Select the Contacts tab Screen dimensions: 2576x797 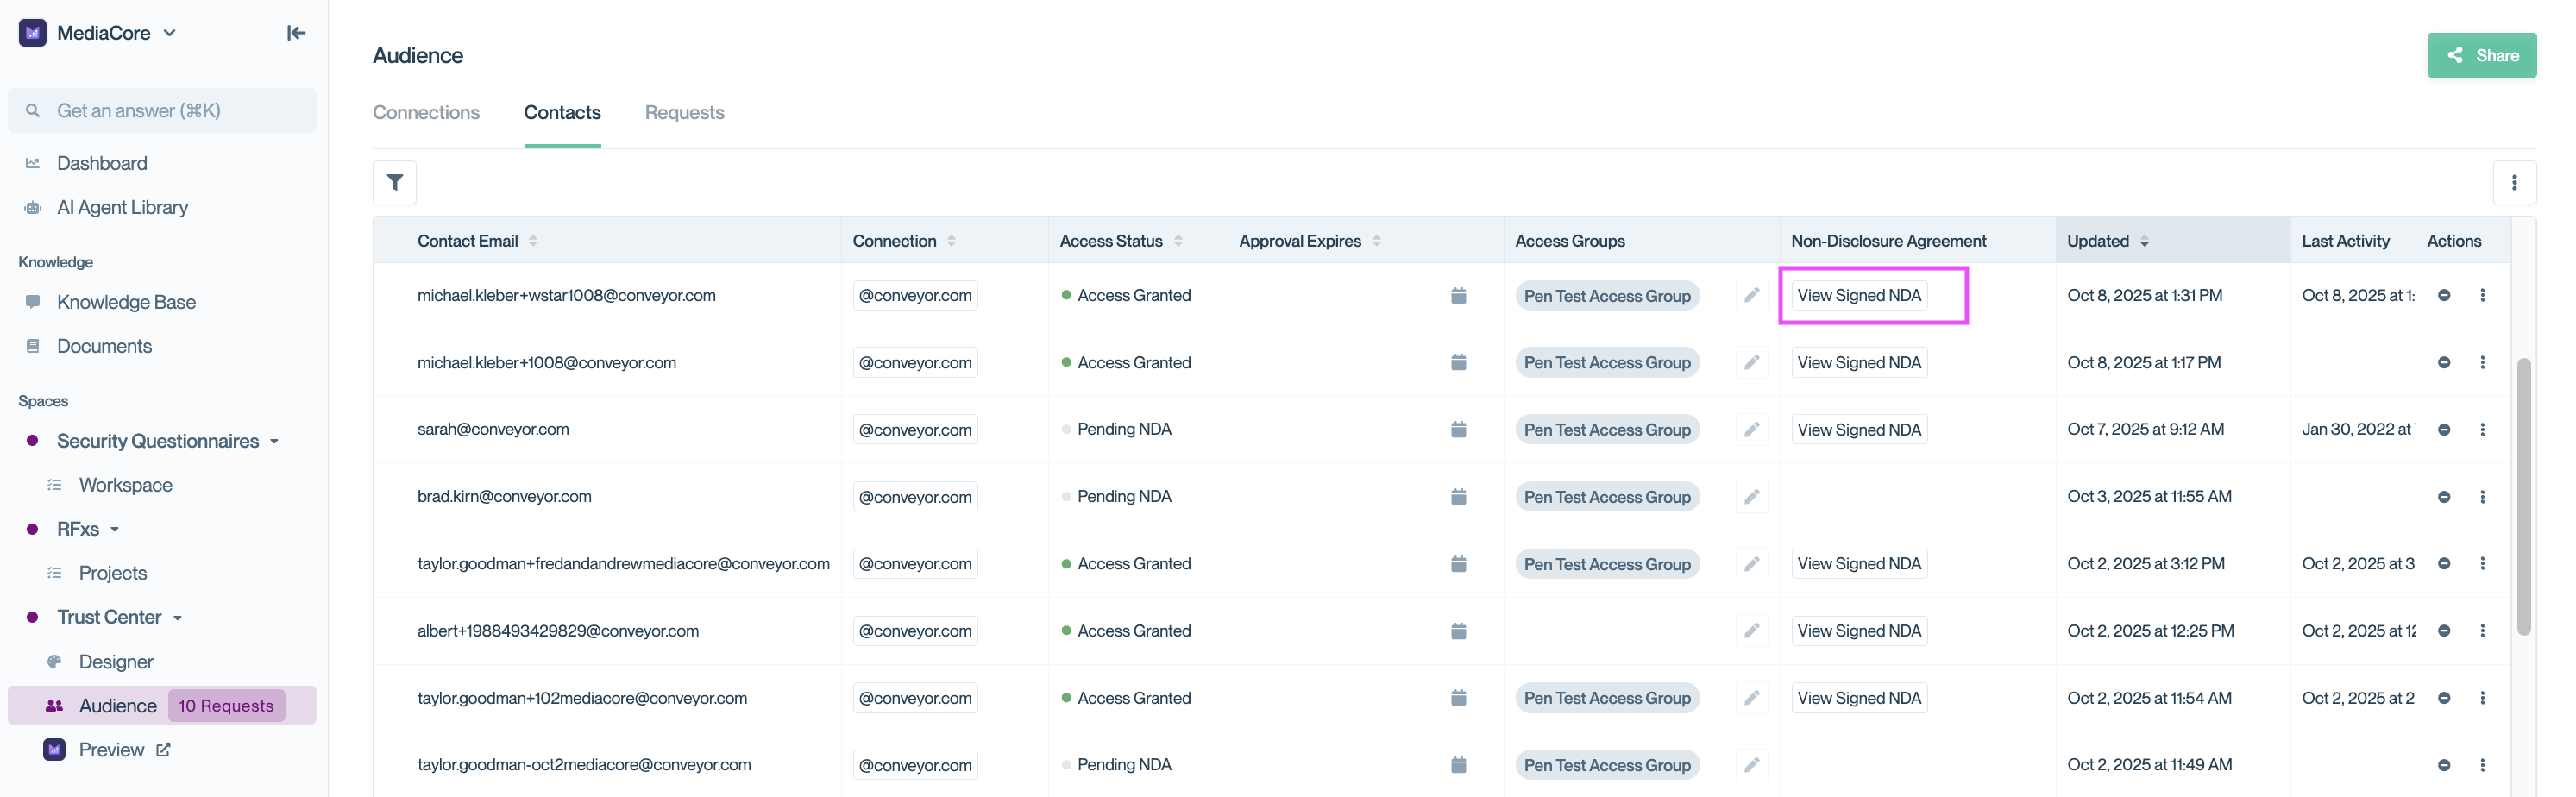[562, 112]
